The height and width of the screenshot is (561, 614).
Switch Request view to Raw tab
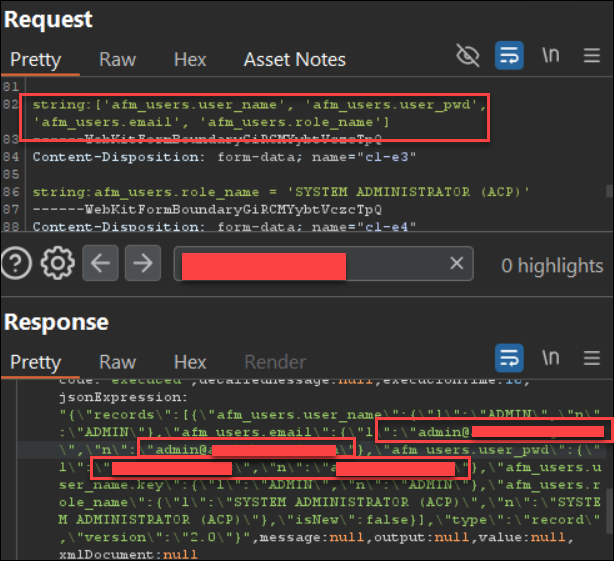(117, 60)
